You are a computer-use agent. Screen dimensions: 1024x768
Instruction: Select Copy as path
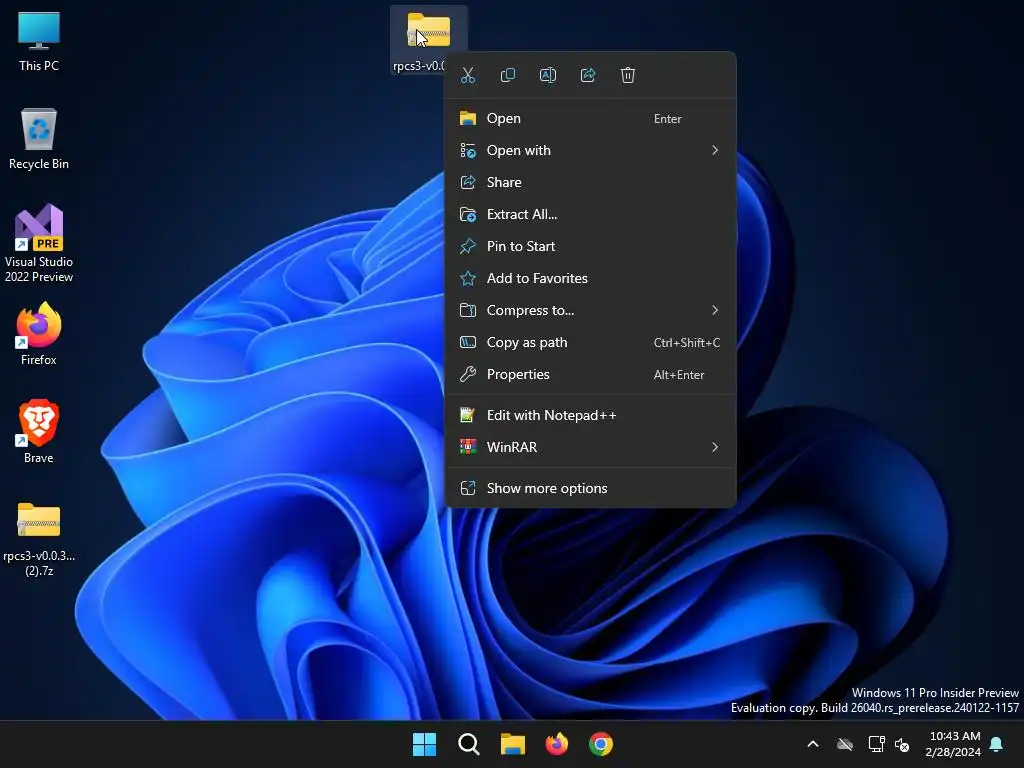point(590,342)
